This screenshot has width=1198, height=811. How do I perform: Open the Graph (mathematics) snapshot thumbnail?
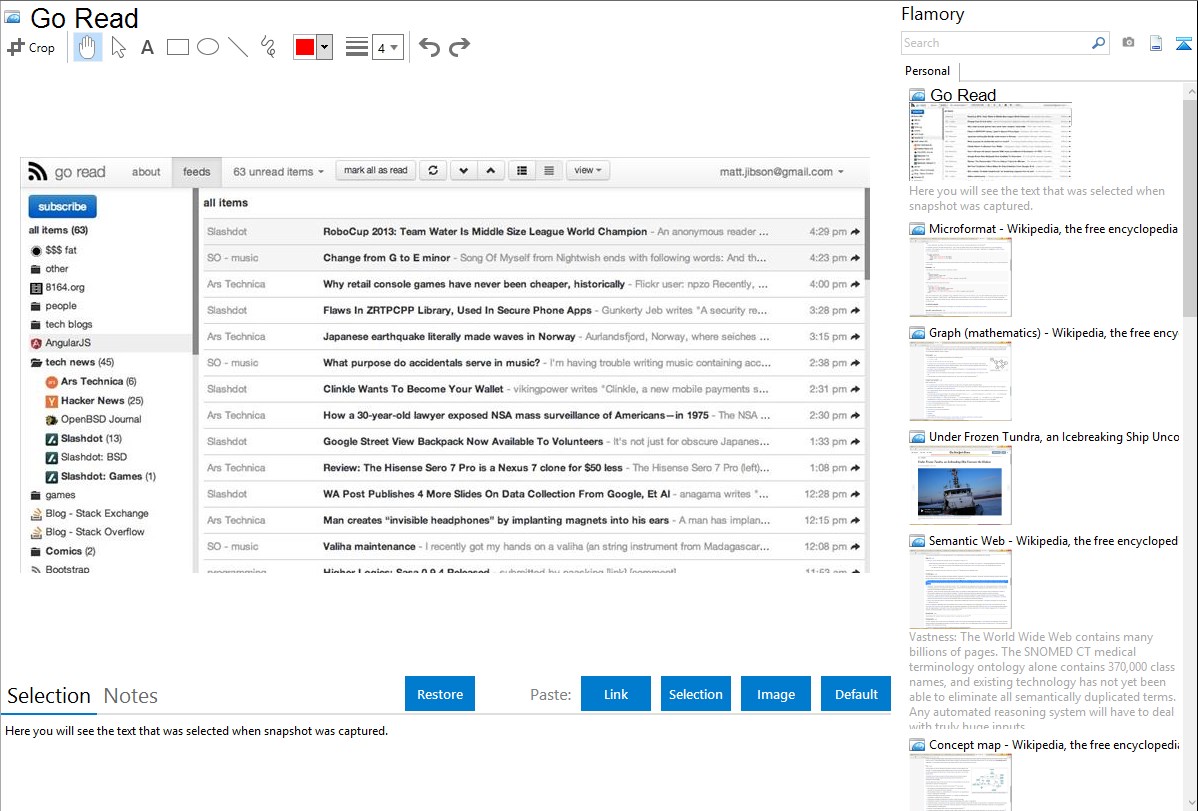(960, 381)
